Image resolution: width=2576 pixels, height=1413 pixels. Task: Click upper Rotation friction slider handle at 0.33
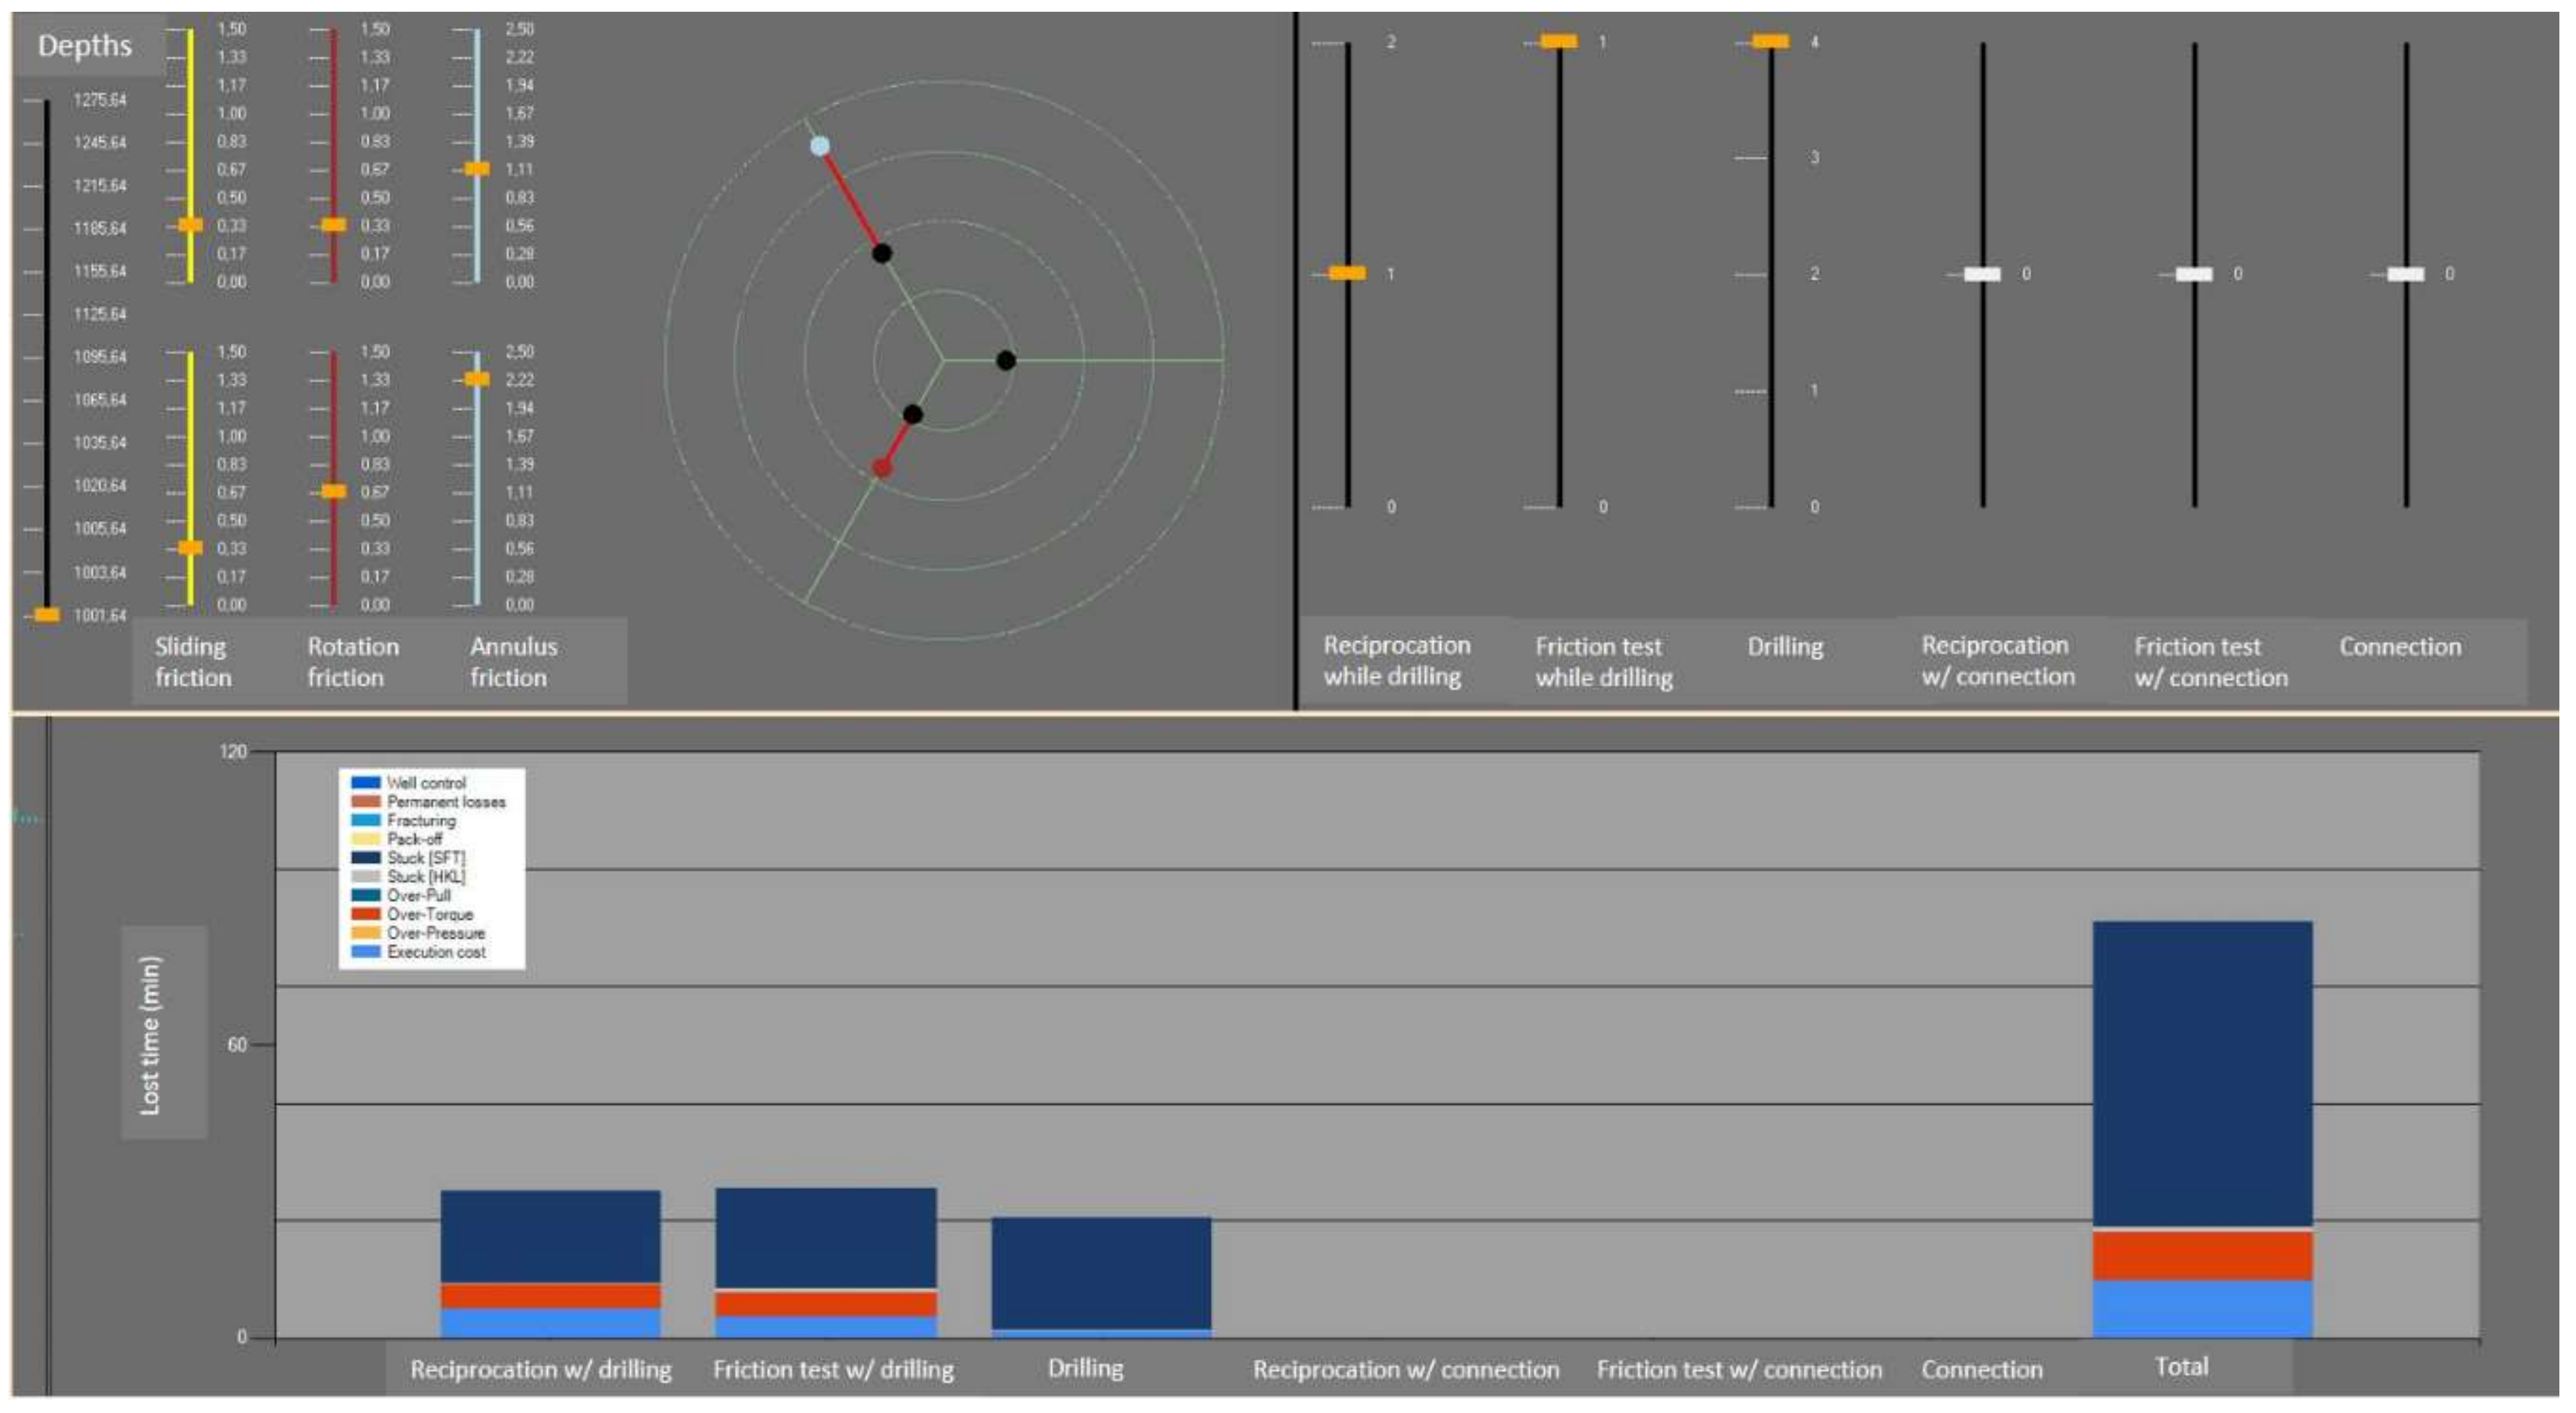334,225
